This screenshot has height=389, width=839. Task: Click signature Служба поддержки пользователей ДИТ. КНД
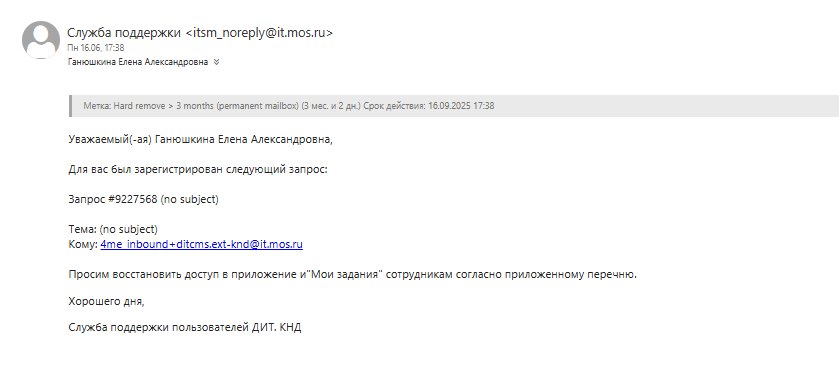tap(185, 327)
